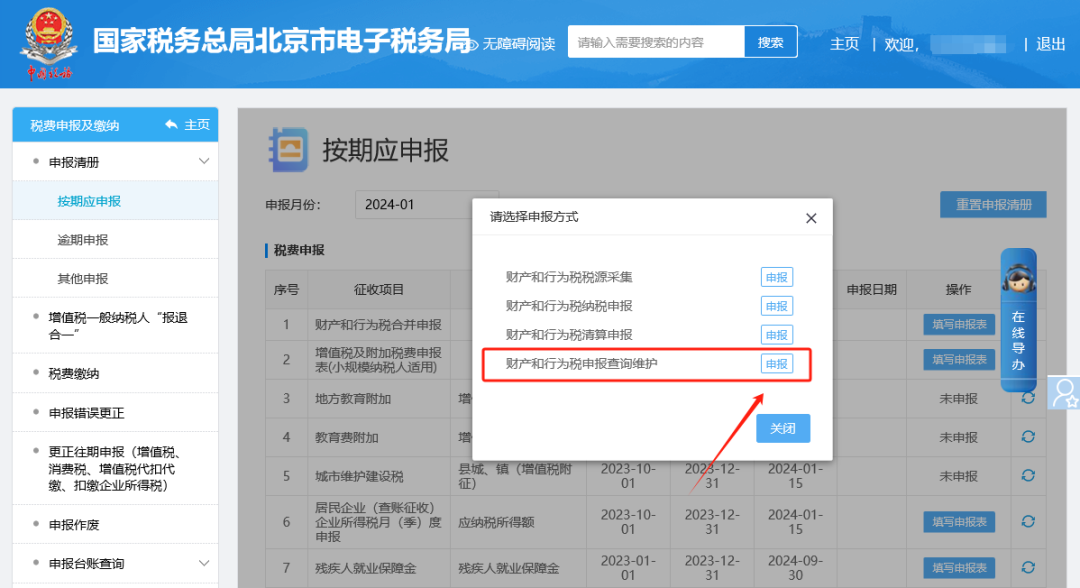Click 申报 for 财产和行为税纳税申报
This screenshot has width=1080, height=588.
(x=776, y=306)
